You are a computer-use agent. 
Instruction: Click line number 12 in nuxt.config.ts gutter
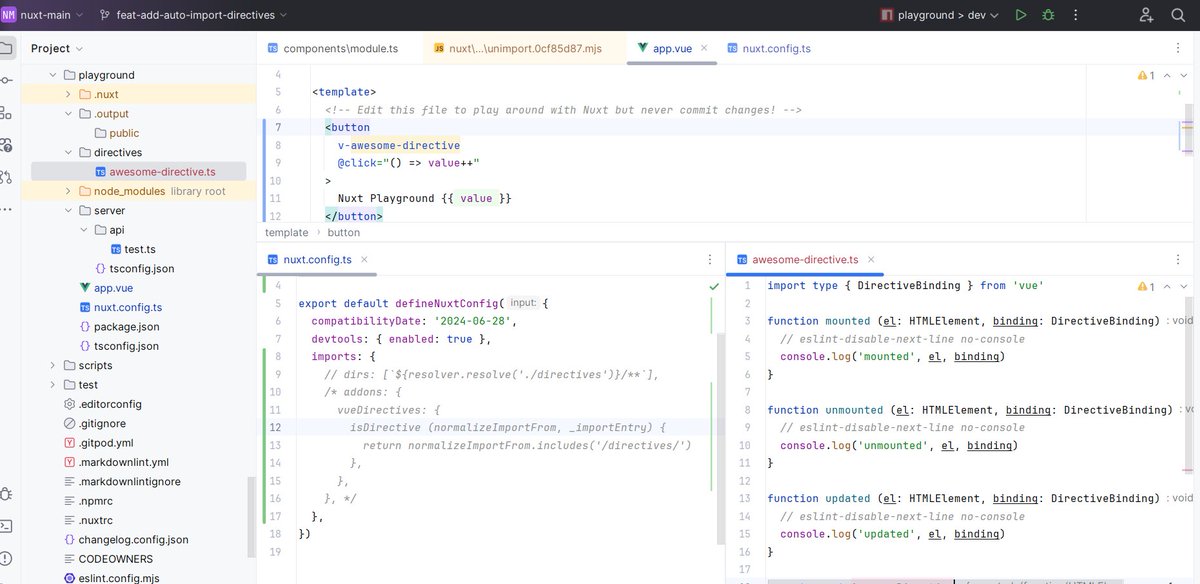tap(276, 427)
